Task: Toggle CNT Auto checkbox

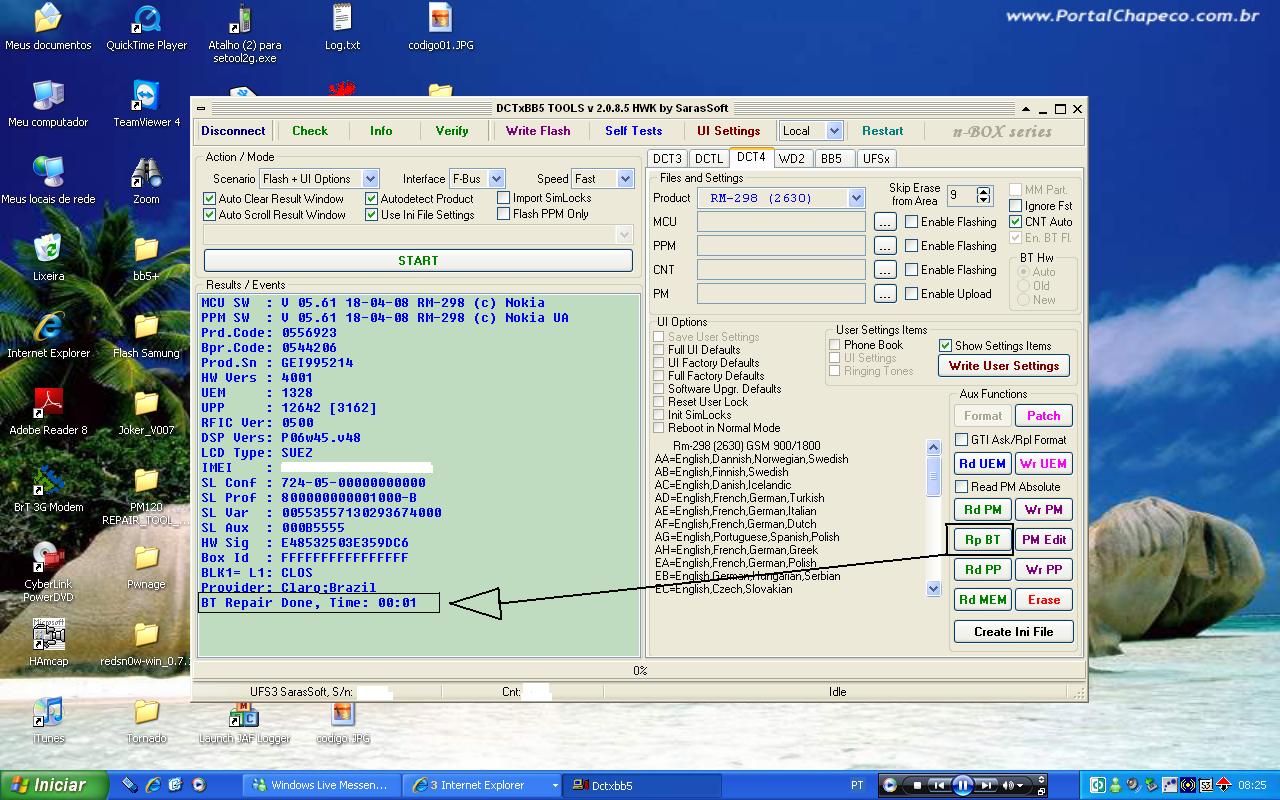Action: (1015, 222)
